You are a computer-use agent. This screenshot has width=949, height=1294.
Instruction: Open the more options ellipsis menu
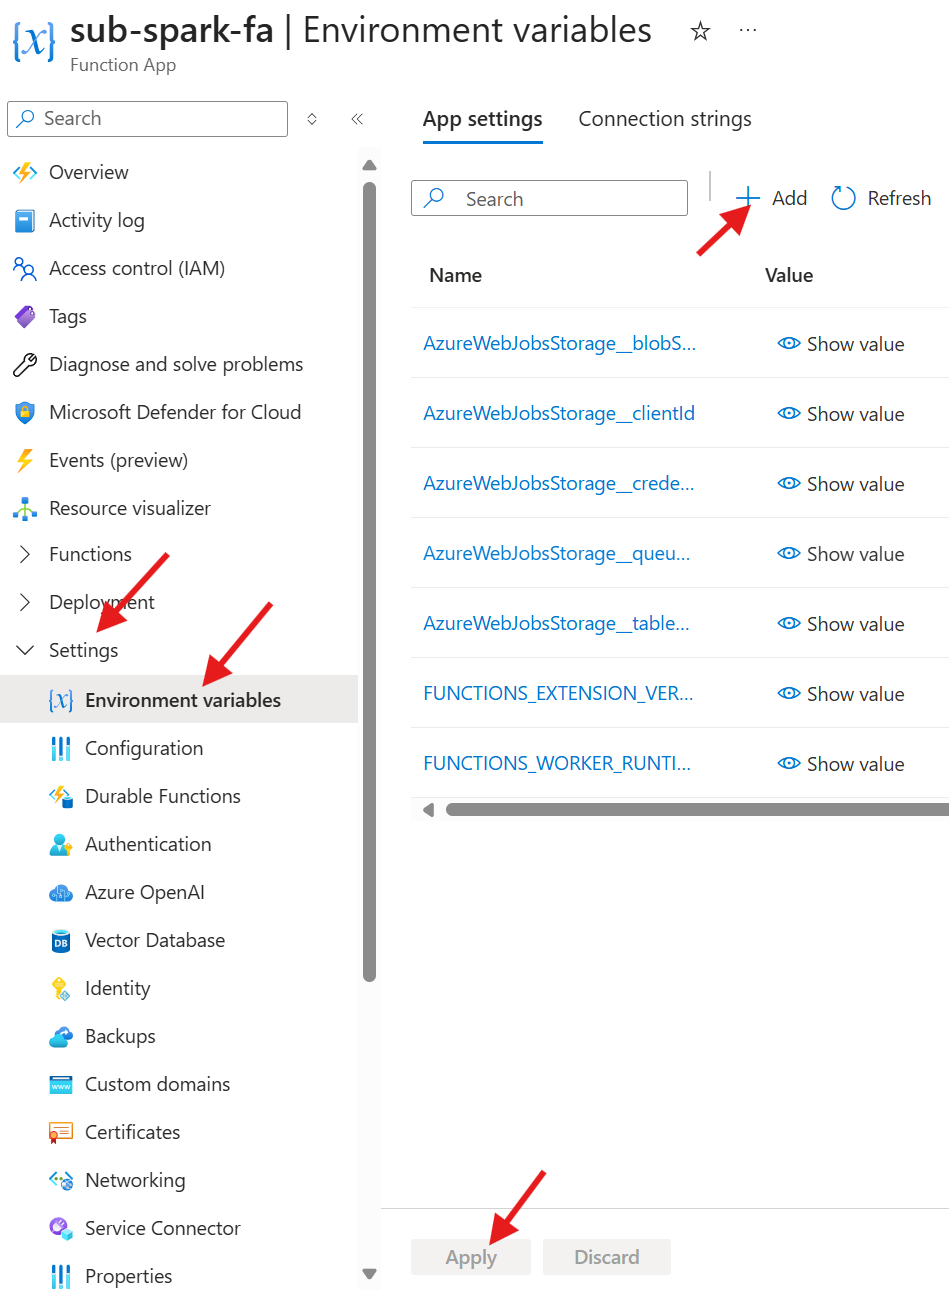tap(747, 31)
